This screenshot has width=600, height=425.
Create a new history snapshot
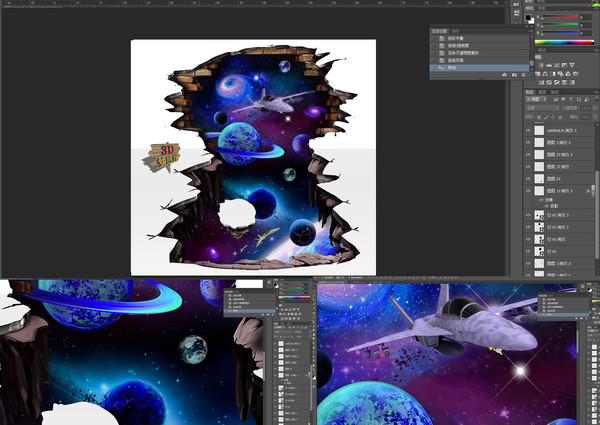(x=514, y=75)
